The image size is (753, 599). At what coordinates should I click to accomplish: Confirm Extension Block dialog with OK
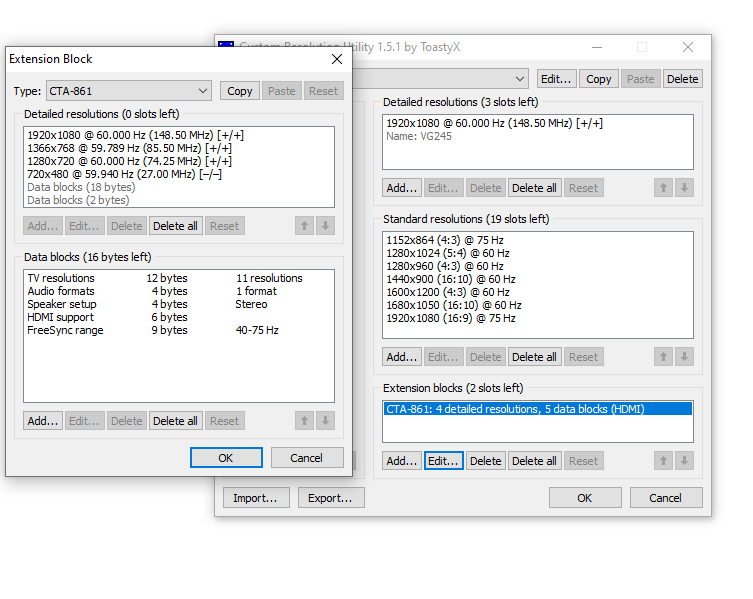coord(226,458)
